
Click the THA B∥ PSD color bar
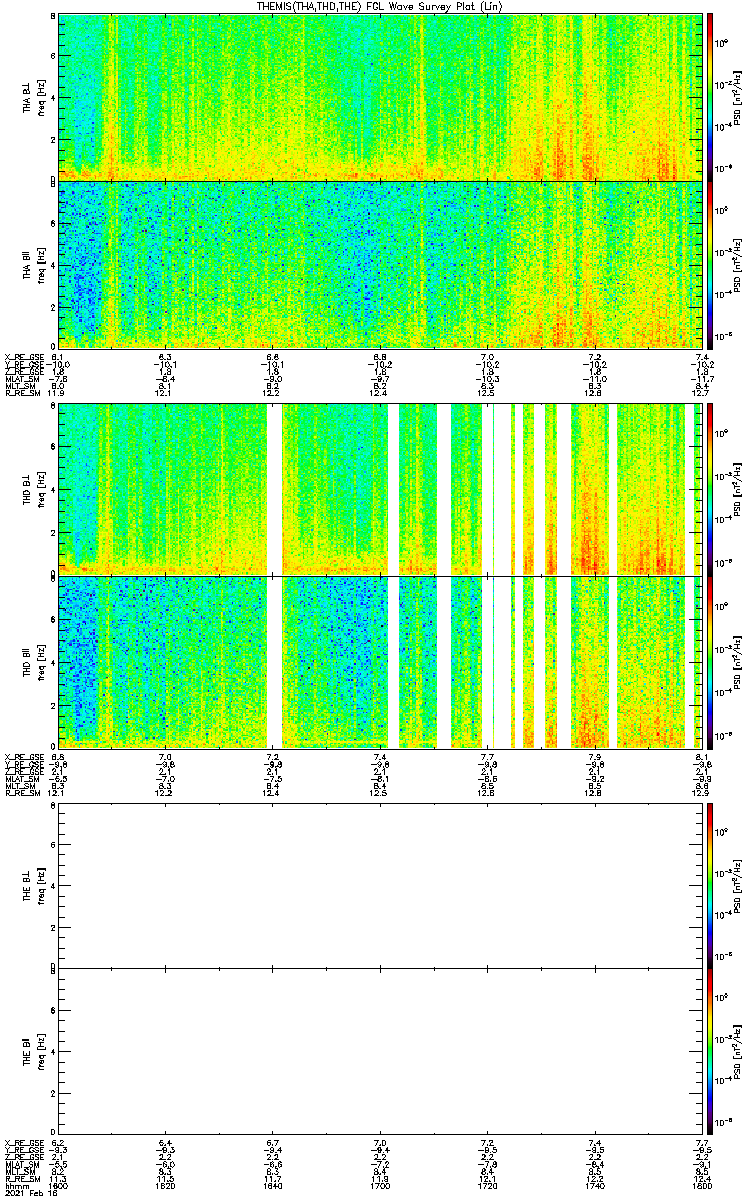coord(710,264)
